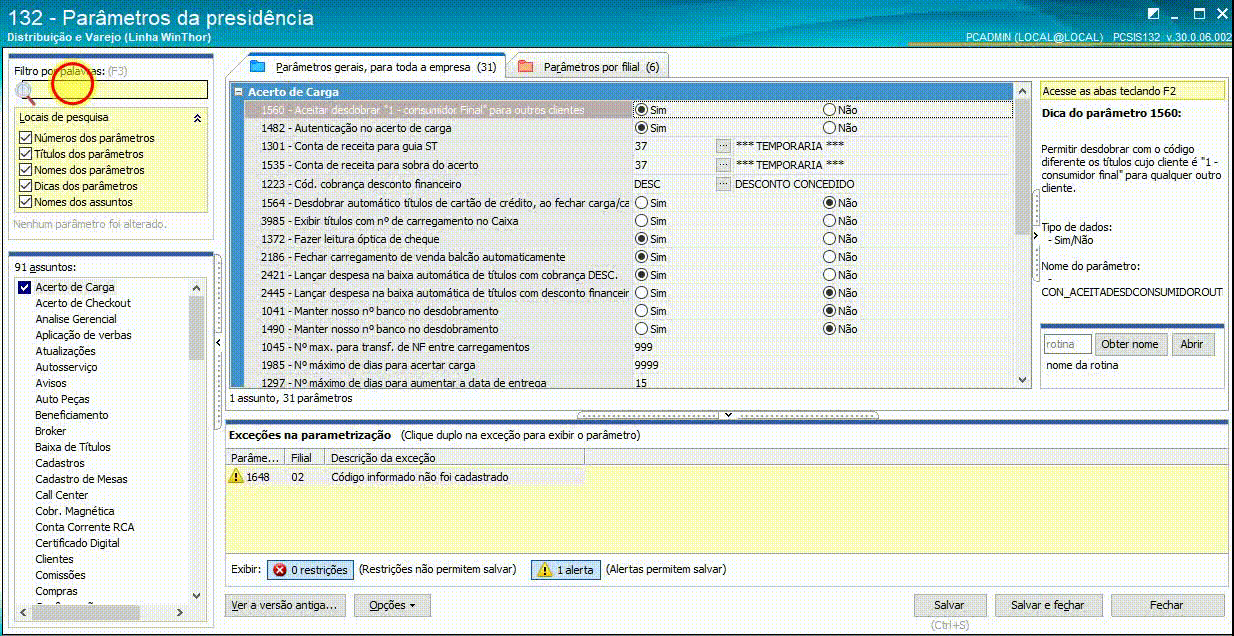Image resolution: width=1234 pixels, height=636 pixels.
Task: Select Sim for parameter 3985 exibir títulos
Action: (641, 221)
